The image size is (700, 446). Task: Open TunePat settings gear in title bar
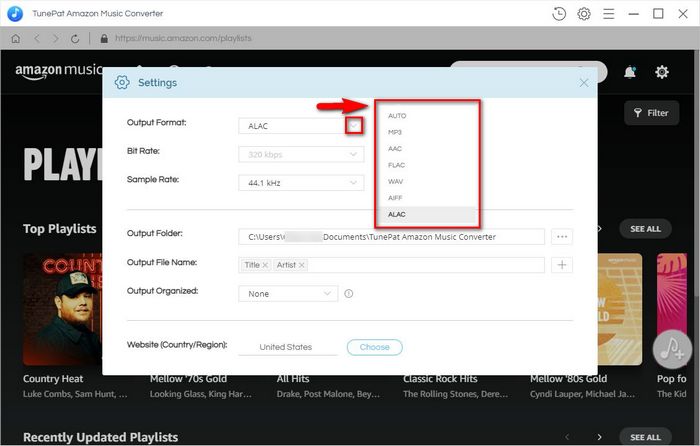pyautogui.click(x=584, y=14)
